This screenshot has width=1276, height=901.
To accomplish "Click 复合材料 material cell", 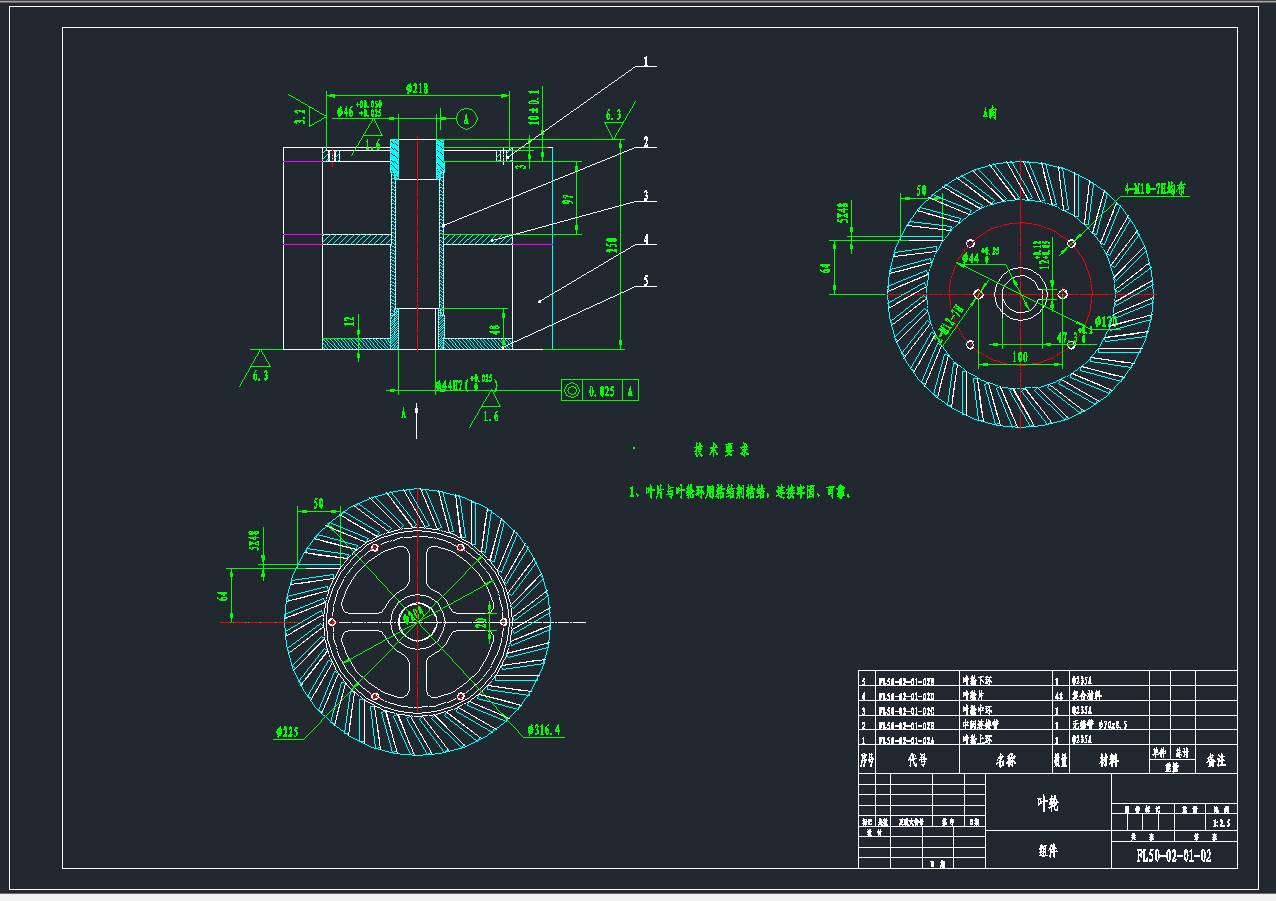I will pyautogui.click(x=1088, y=693).
